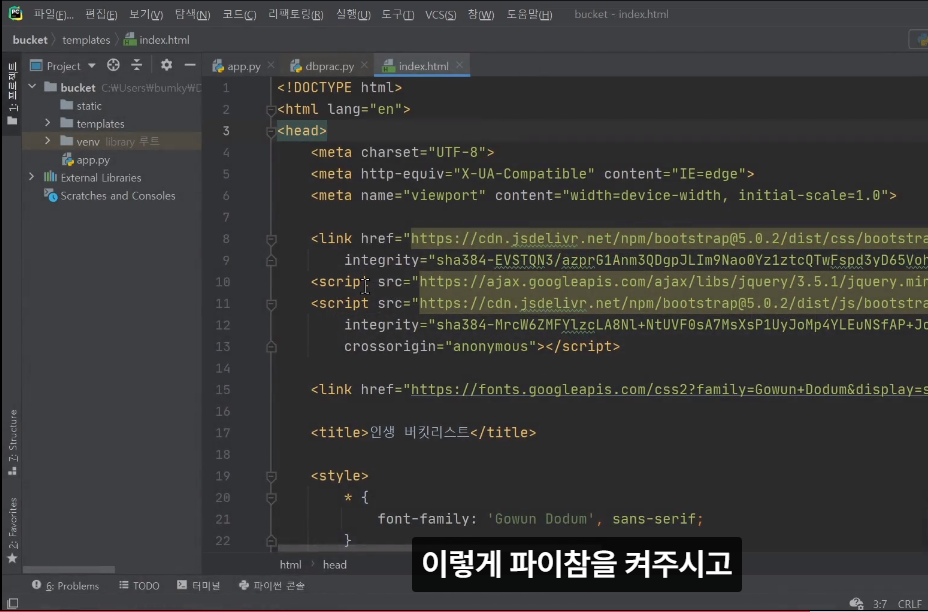Image resolution: width=928 pixels, height=612 pixels.
Task: Click templates in the breadcrumb path
Action: click(86, 40)
